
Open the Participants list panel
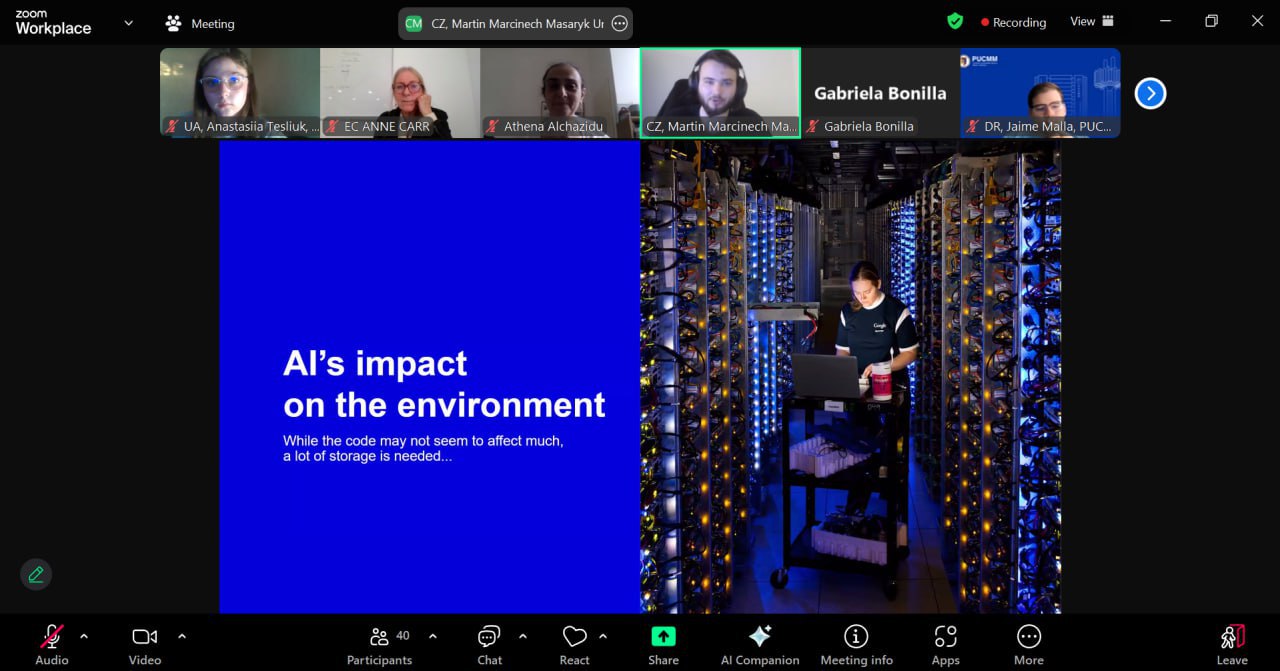380,637
